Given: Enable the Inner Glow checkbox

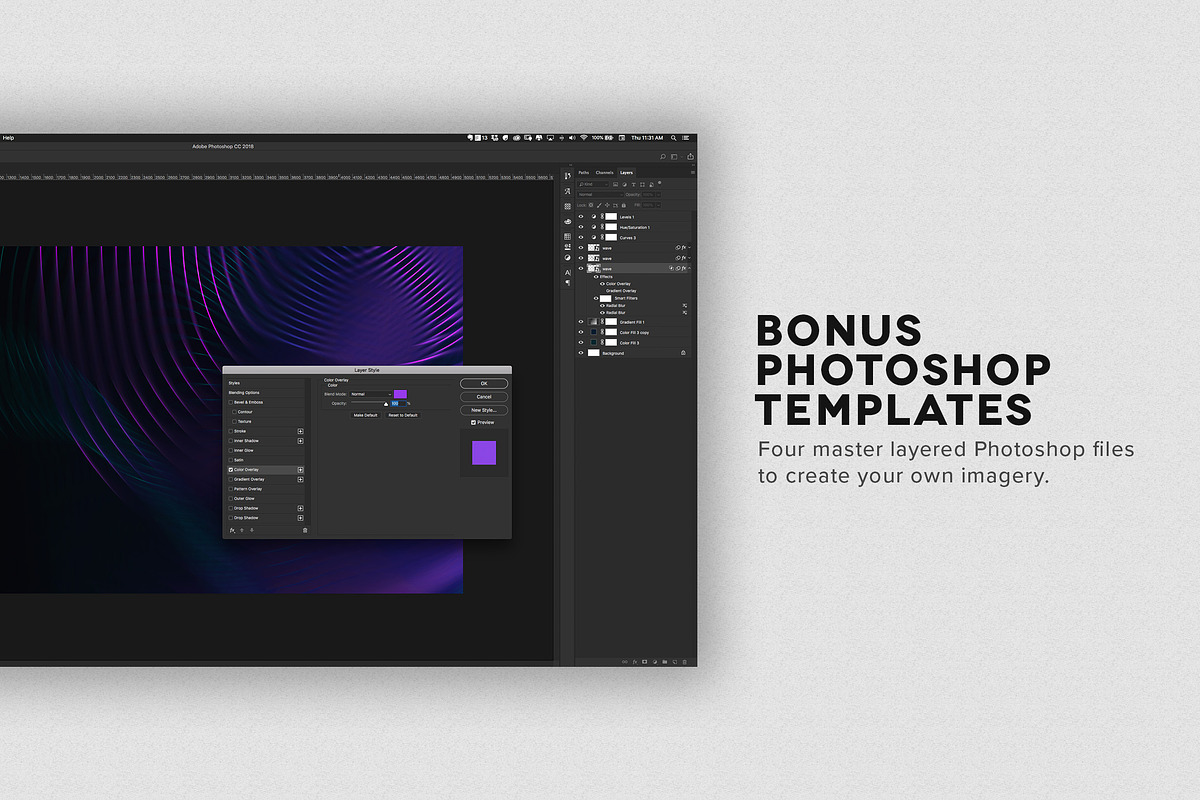Looking at the screenshot, I should [x=231, y=450].
